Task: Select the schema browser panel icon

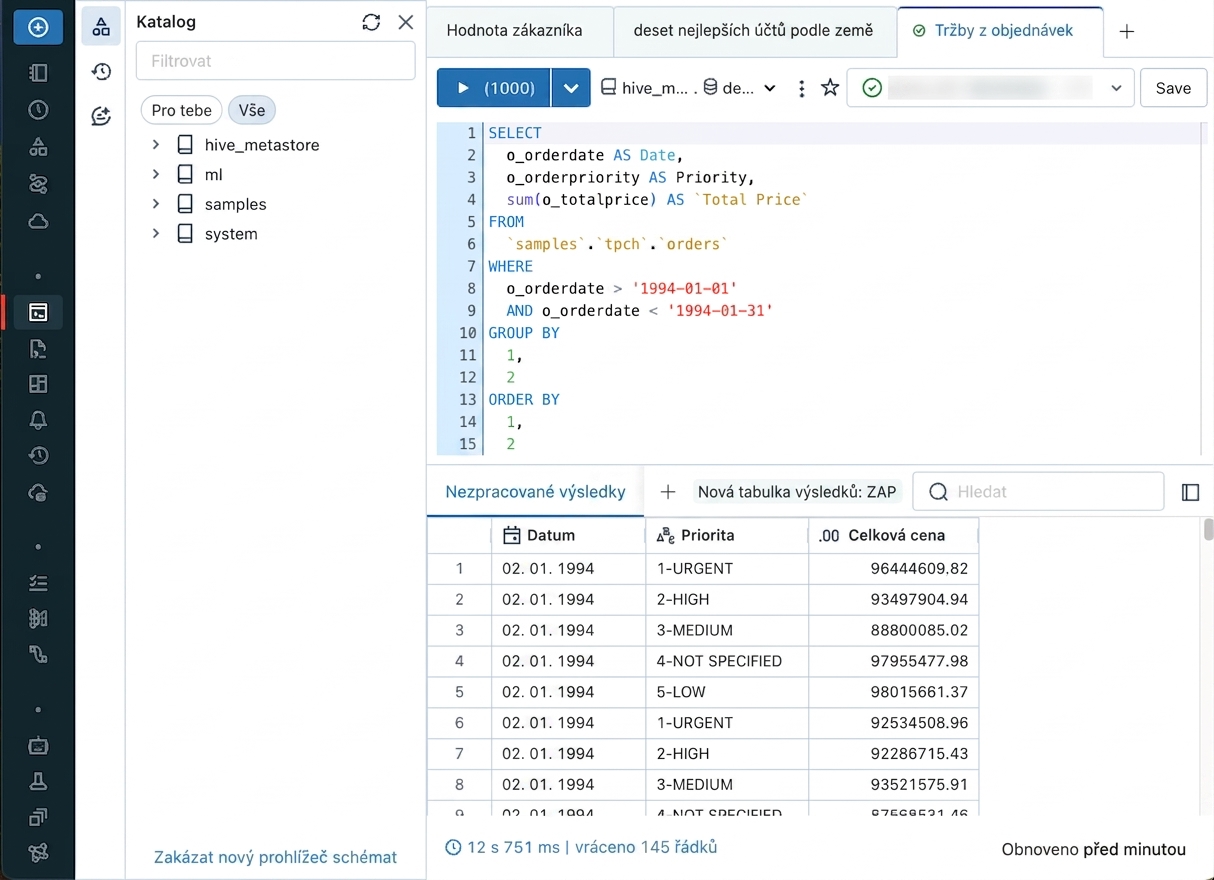Action: click(x=101, y=27)
